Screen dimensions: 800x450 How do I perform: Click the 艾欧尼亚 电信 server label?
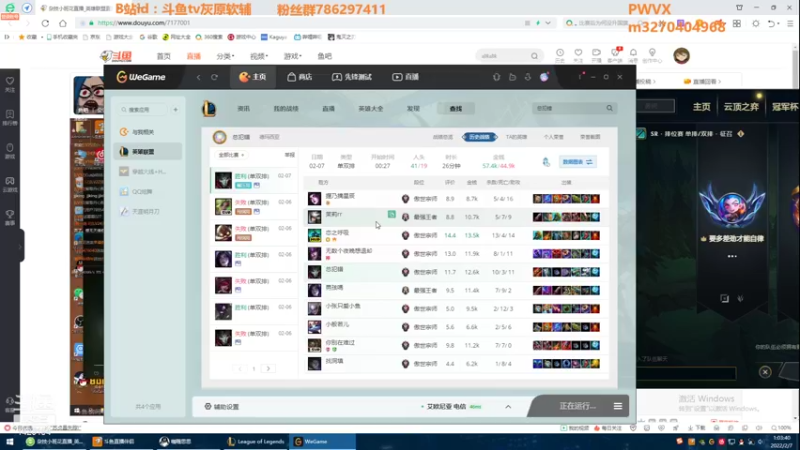(446, 407)
